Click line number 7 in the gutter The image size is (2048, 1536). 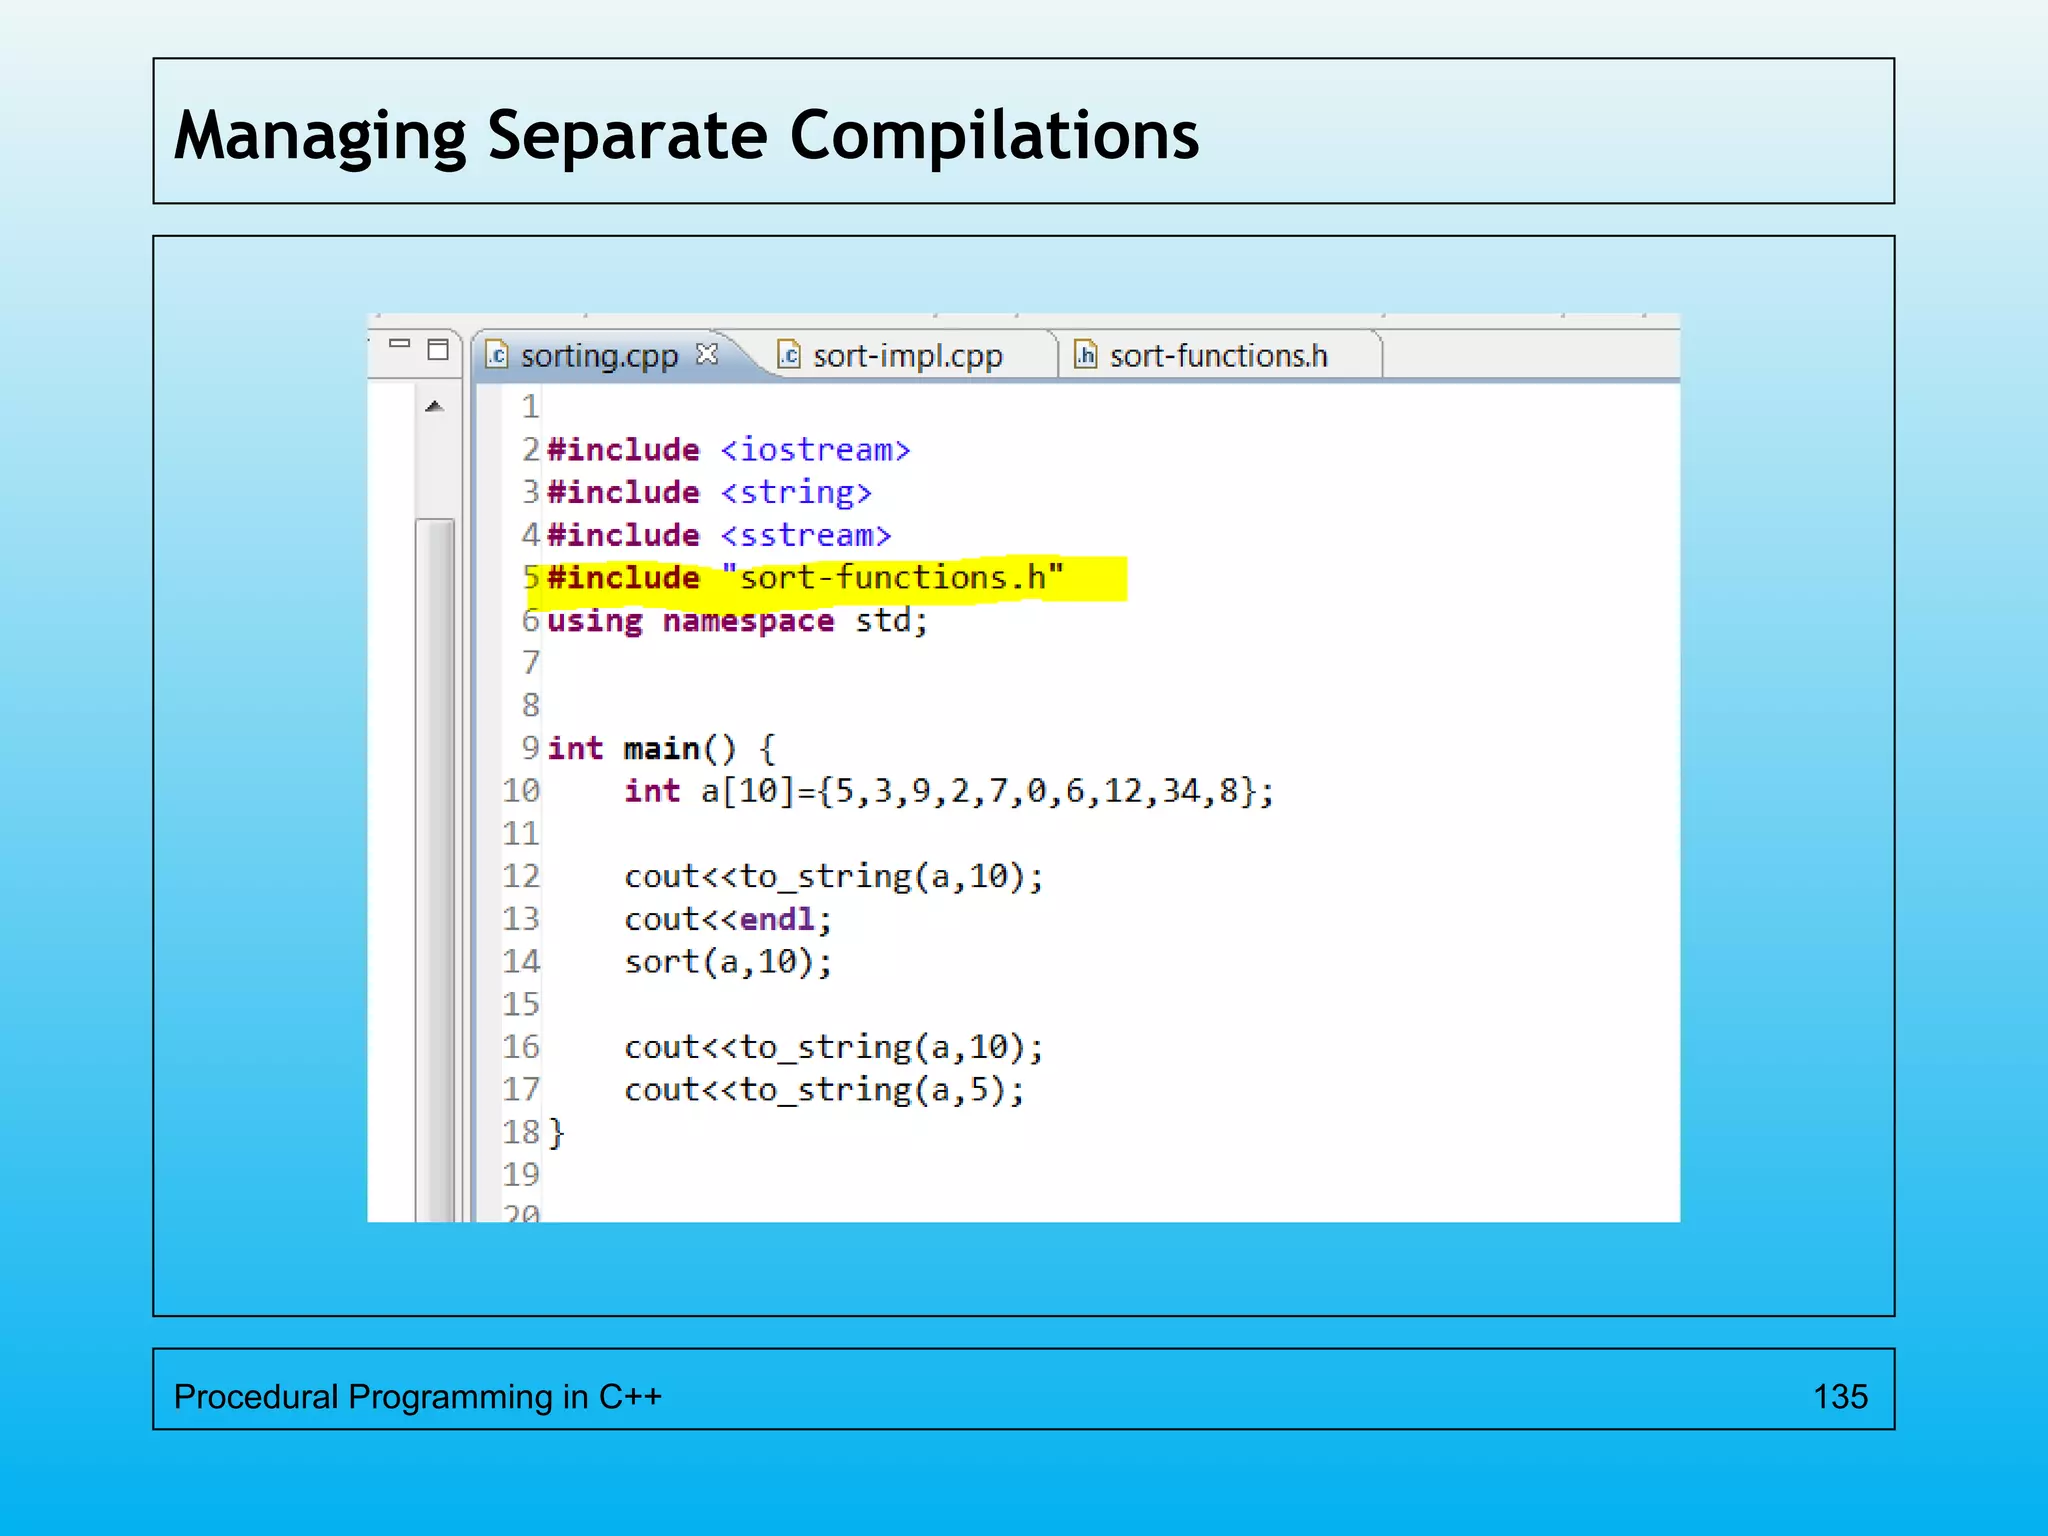(x=530, y=663)
